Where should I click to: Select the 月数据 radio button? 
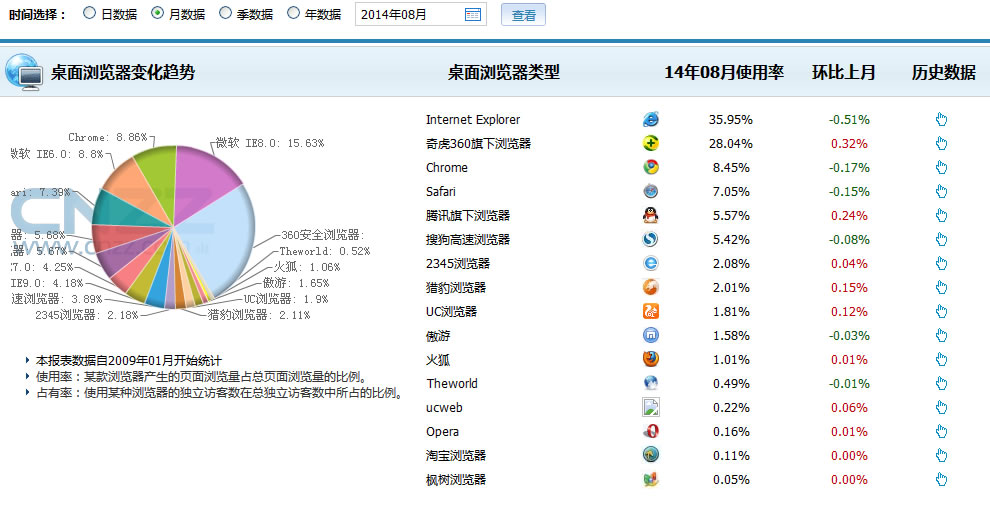158,14
